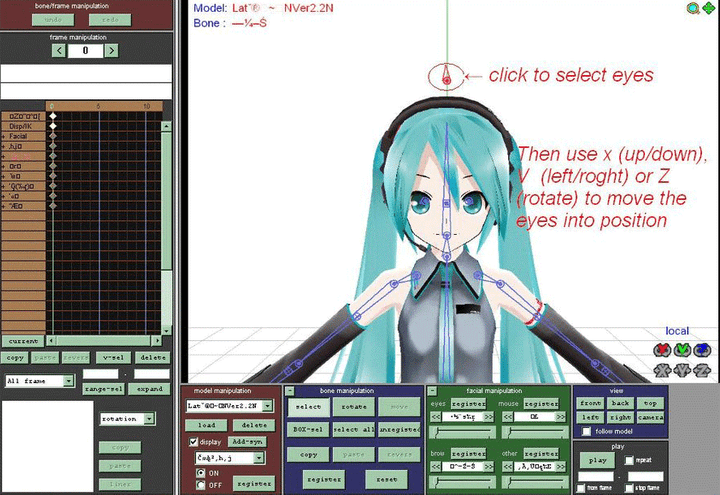Open the dropdown below the display checkbox

[259, 458]
